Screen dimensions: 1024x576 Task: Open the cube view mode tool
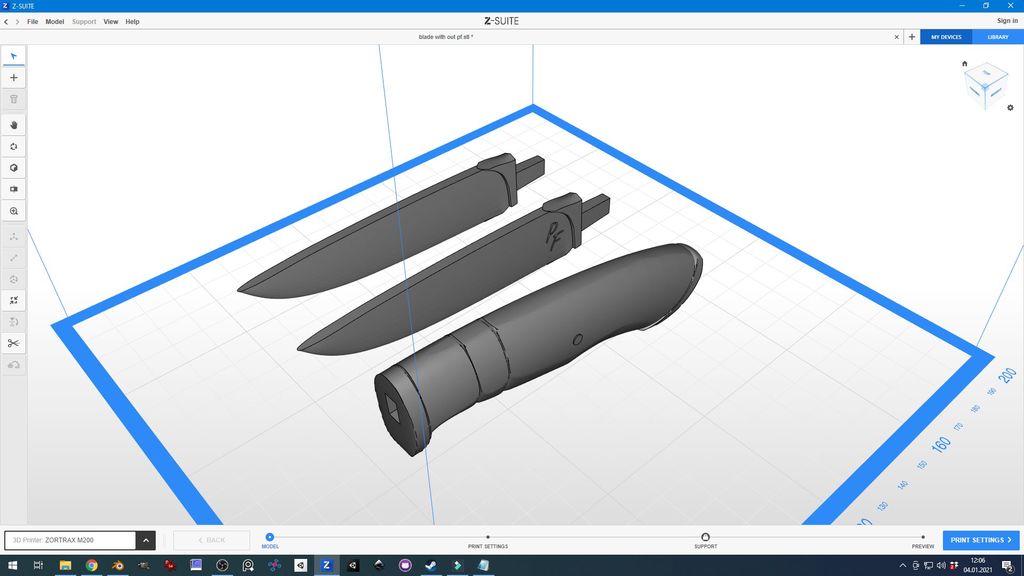point(14,168)
